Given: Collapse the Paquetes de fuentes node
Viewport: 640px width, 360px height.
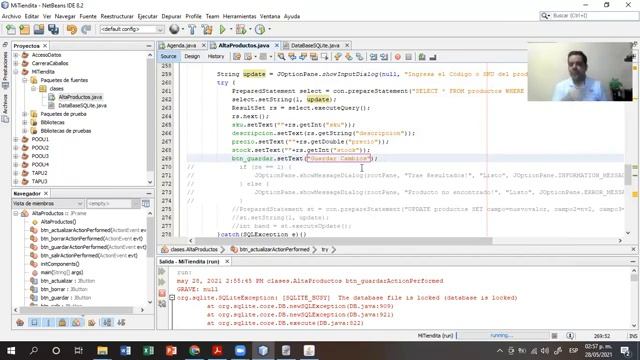Looking at the screenshot, I should pyautogui.click(x=24, y=80).
